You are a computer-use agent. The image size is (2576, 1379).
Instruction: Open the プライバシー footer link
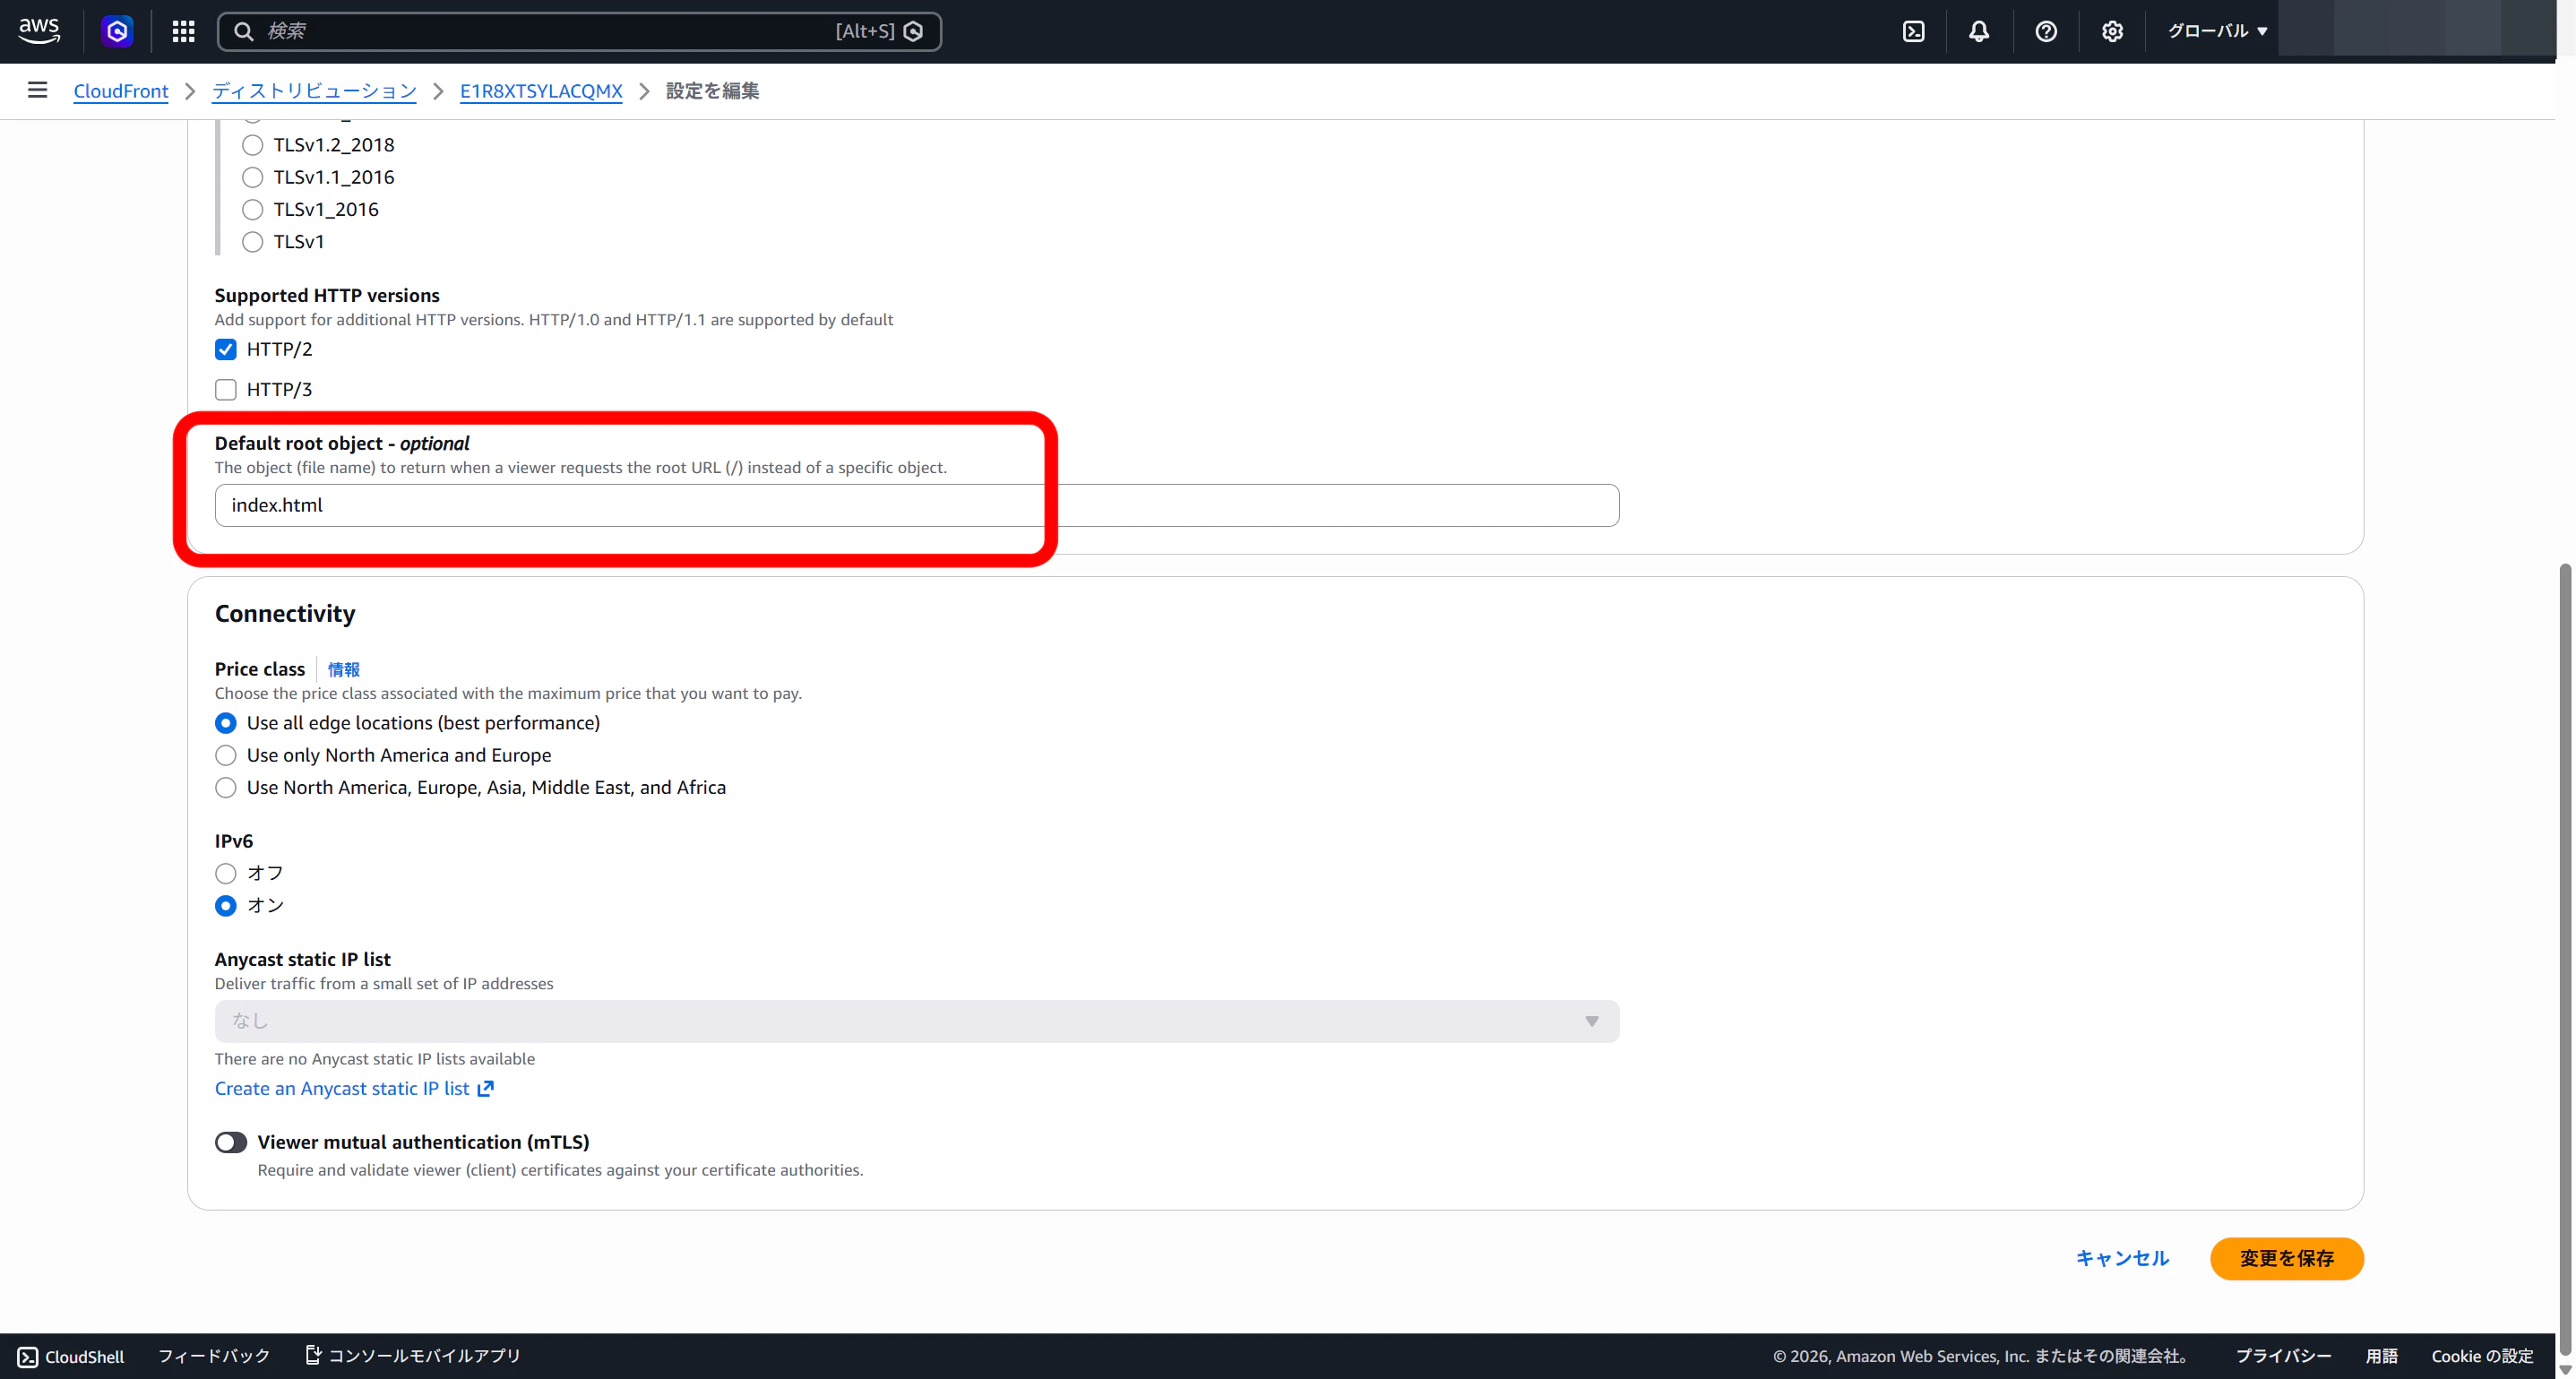coord(2283,1356)
